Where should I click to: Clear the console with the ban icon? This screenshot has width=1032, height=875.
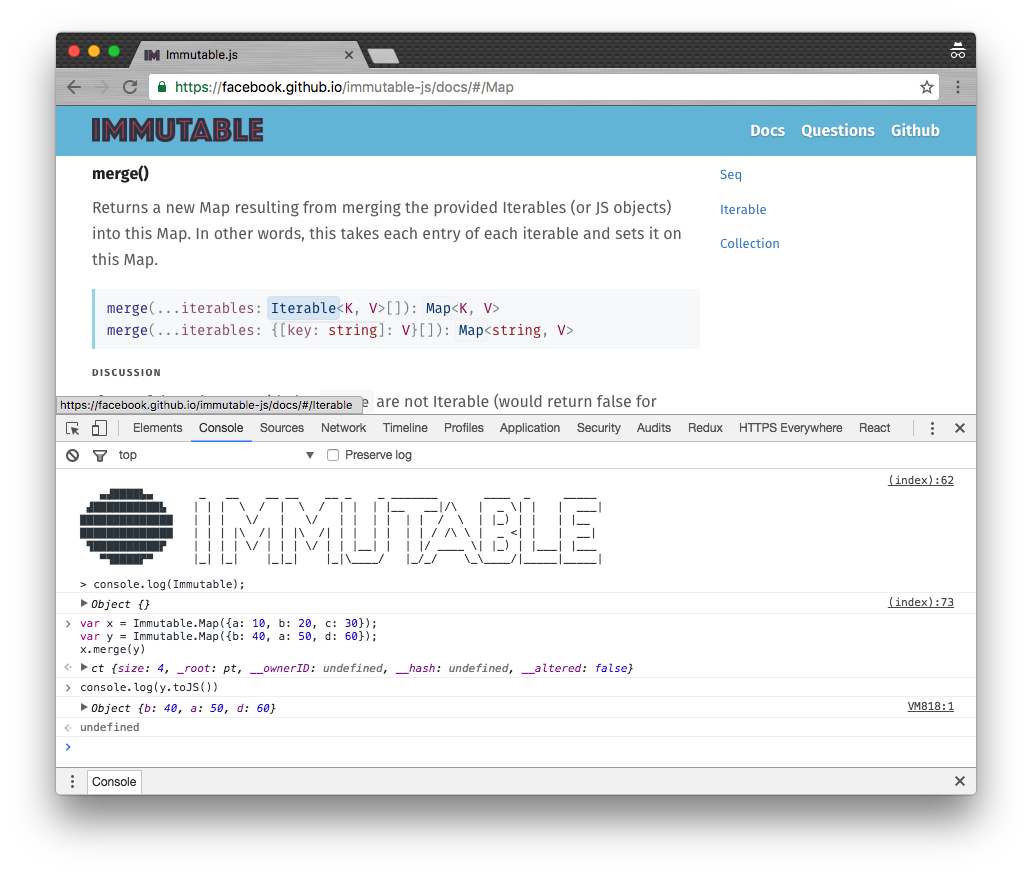tap(72, 455)
